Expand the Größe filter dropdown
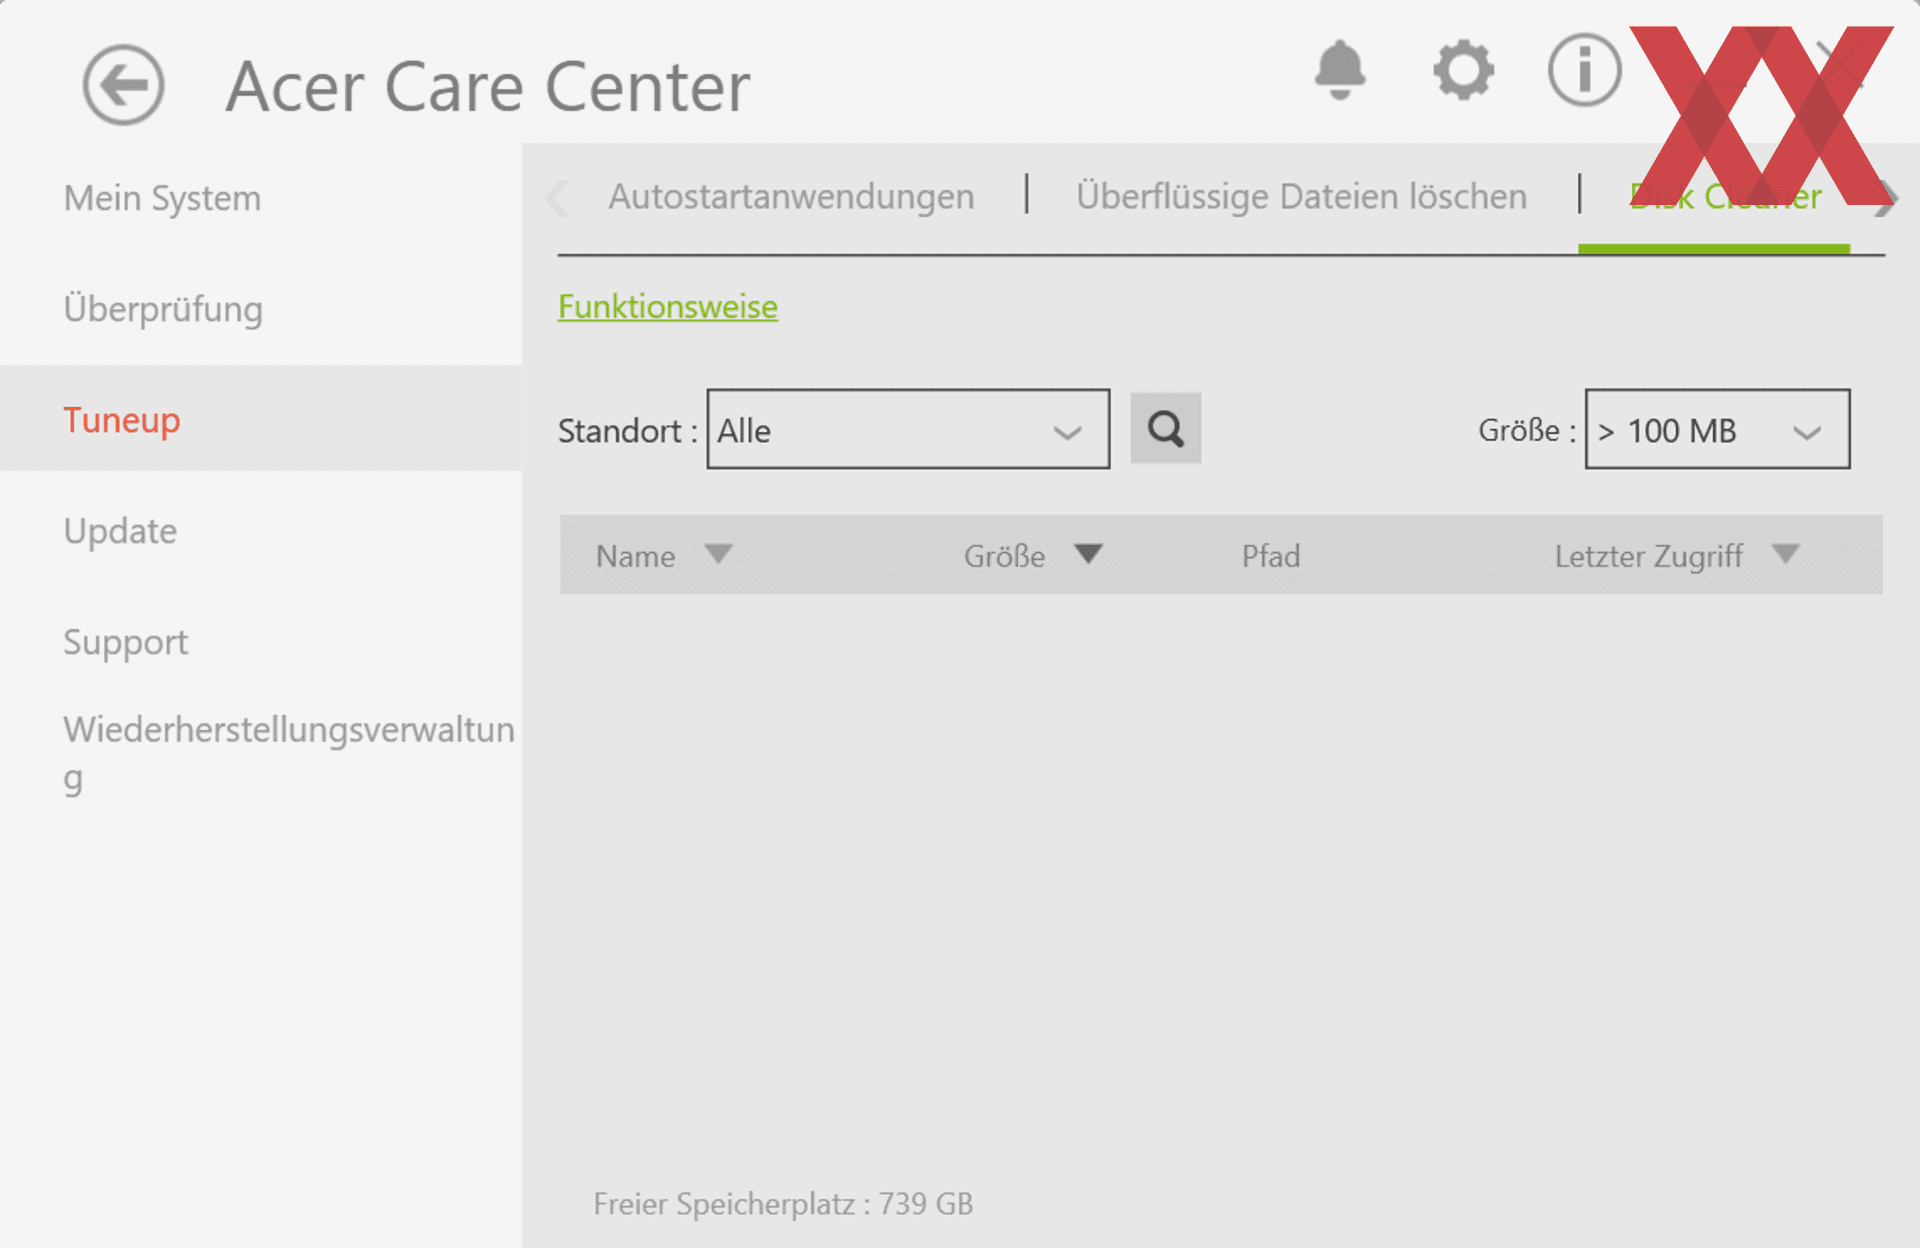Screen dimensions: 1920x1248 (1717, 429)
